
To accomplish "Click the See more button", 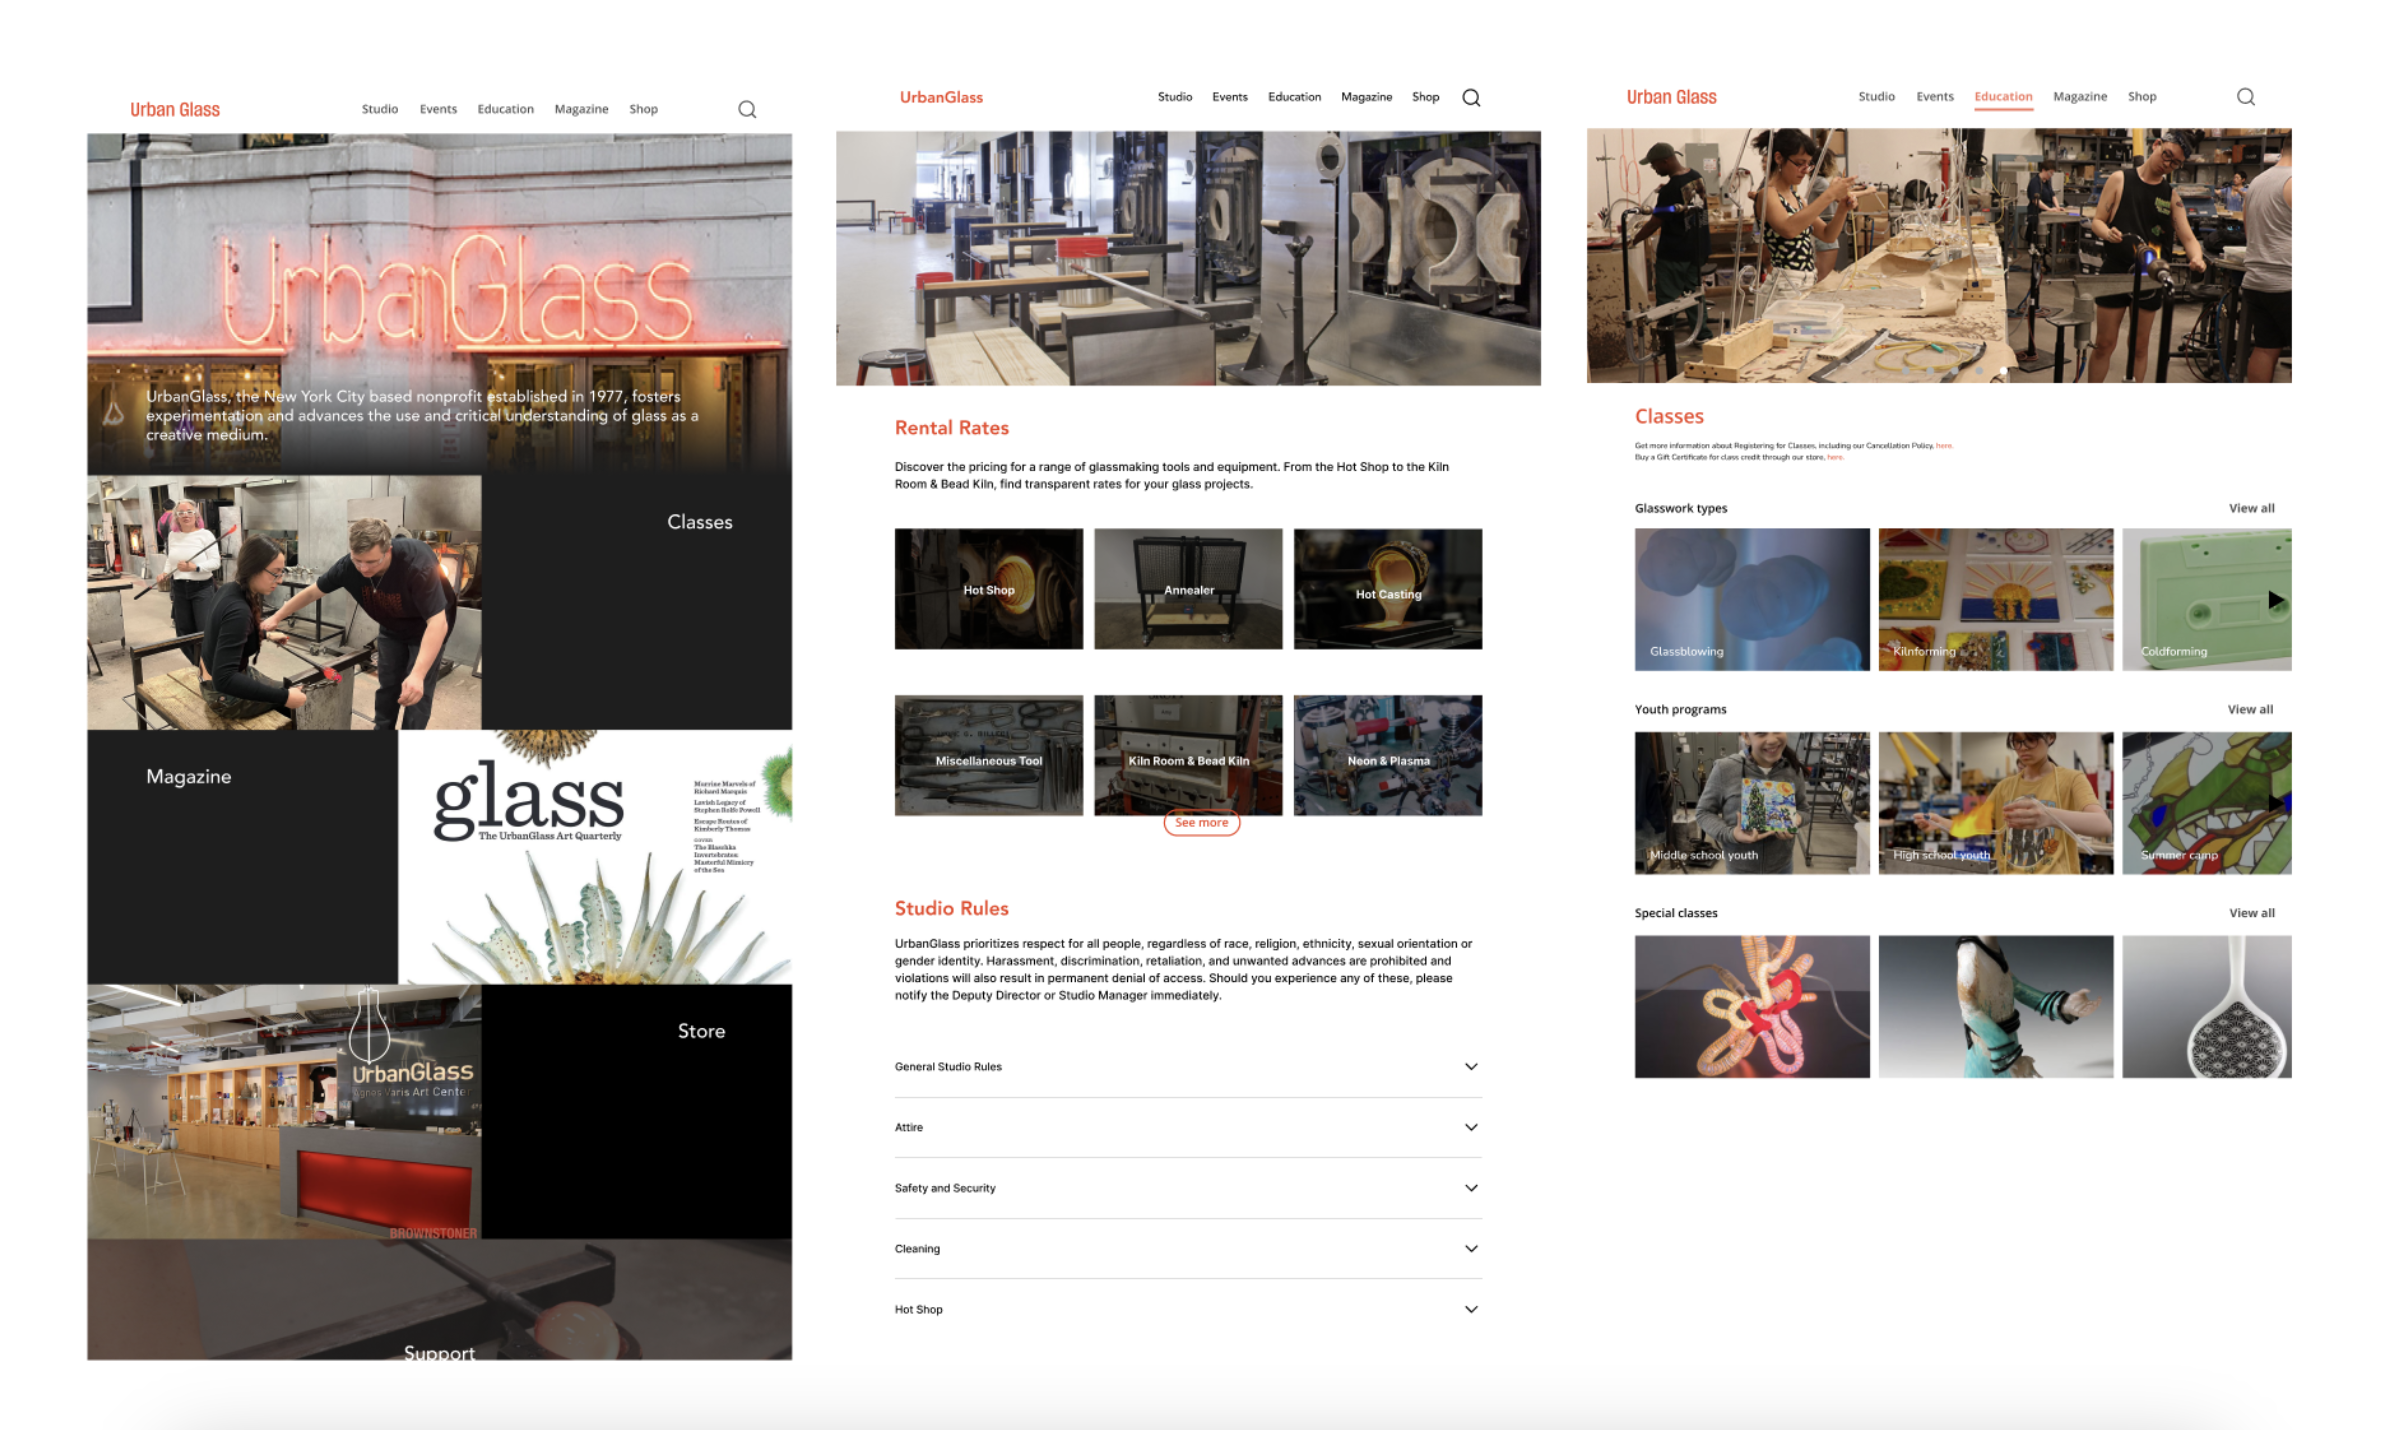I will [x=1201, y=822].
